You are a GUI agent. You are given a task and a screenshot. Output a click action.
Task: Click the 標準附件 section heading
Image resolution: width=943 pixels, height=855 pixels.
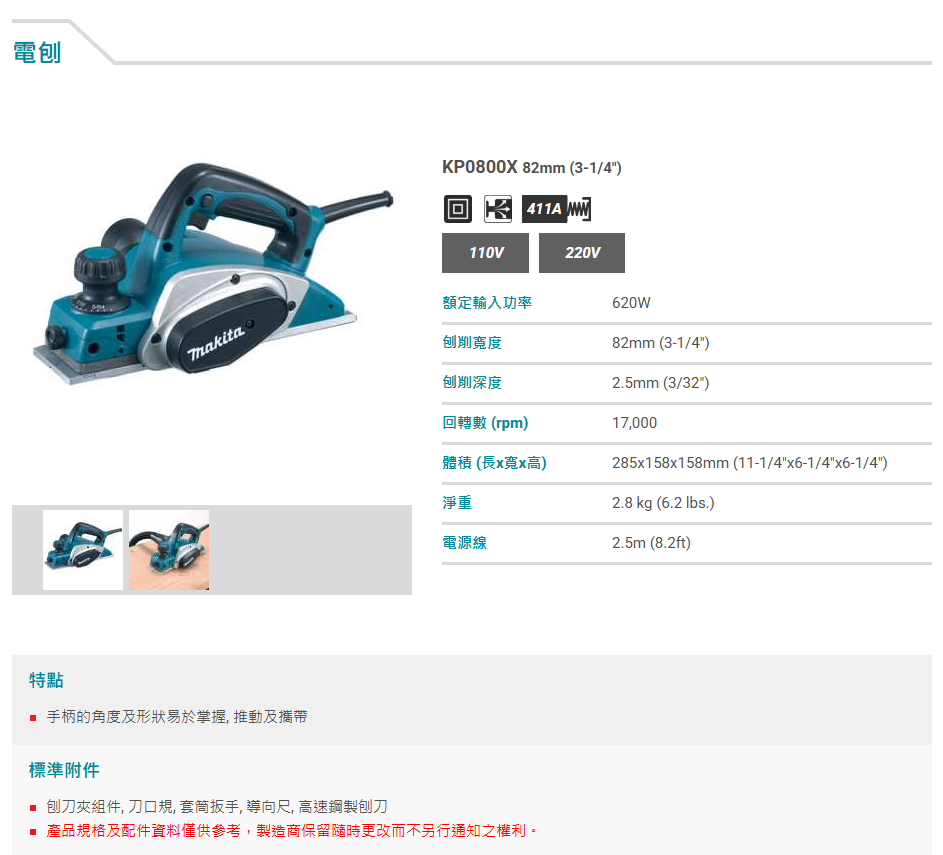coord(64,770)
